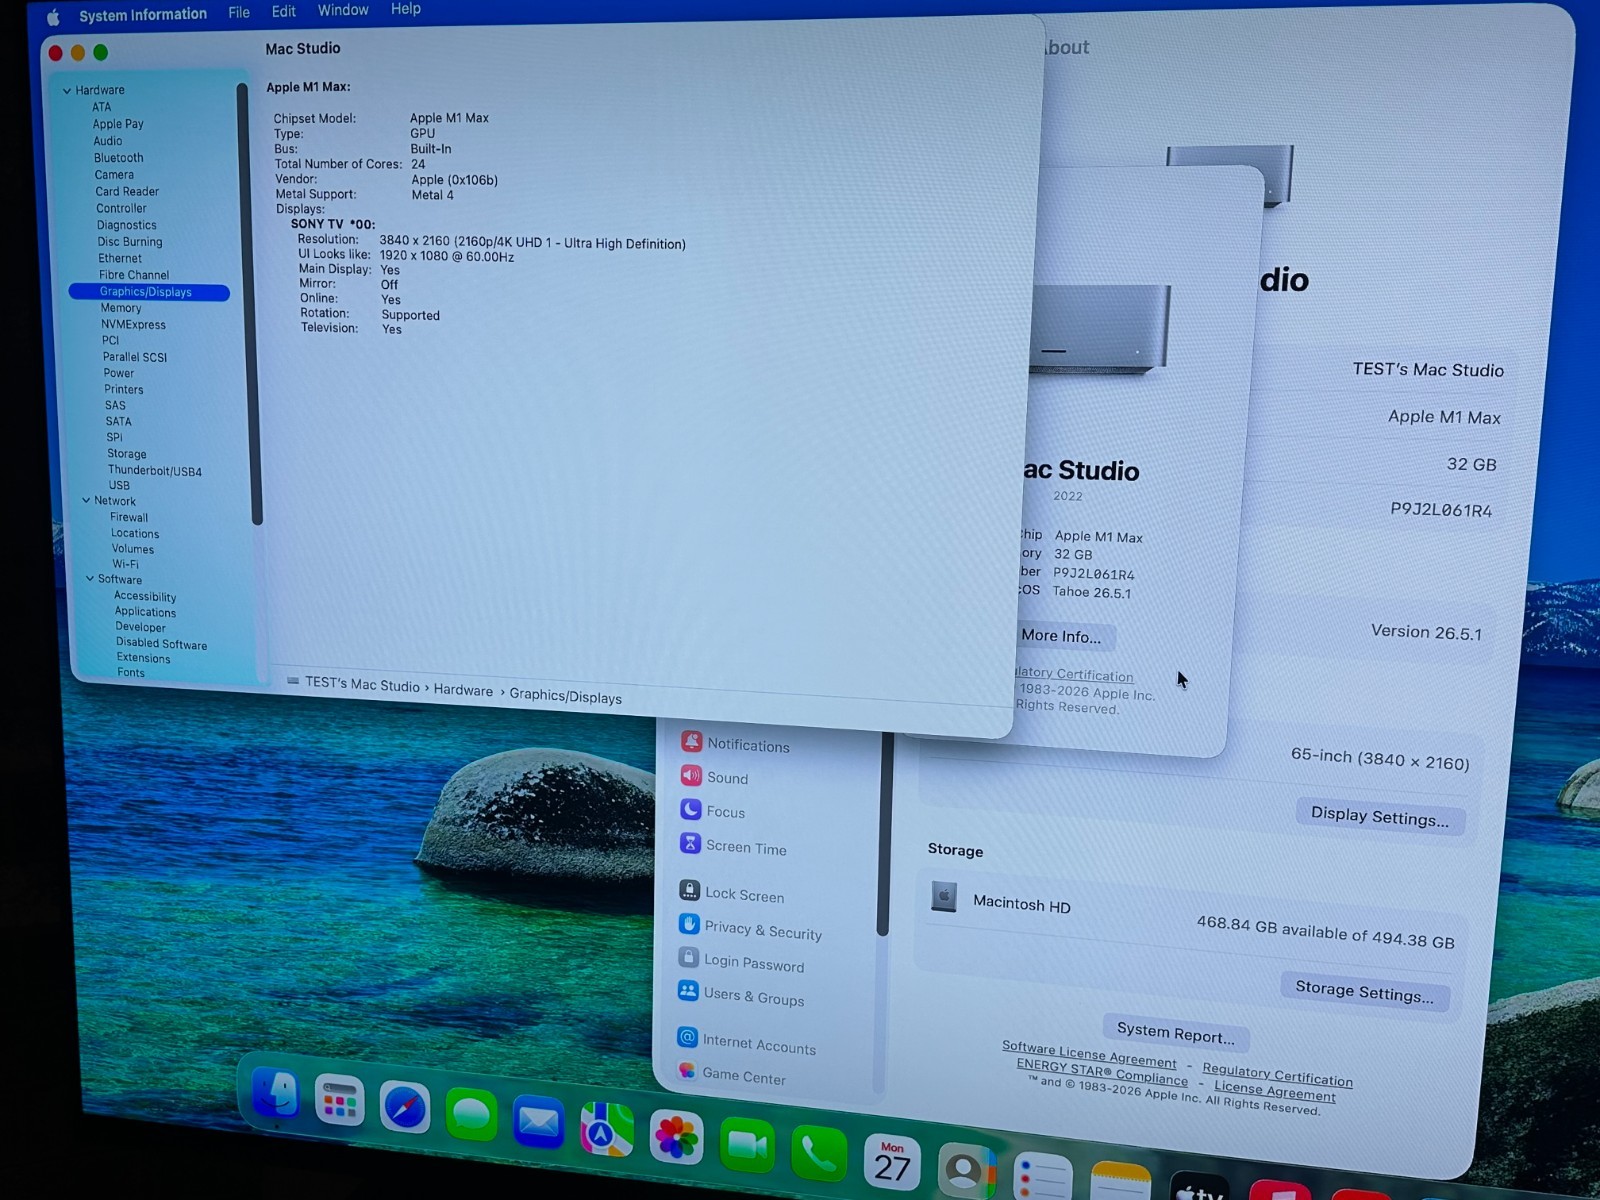Open Calendar showing Mon 27
This screenshot has width=1600, height=1200.
point(892,1162)
